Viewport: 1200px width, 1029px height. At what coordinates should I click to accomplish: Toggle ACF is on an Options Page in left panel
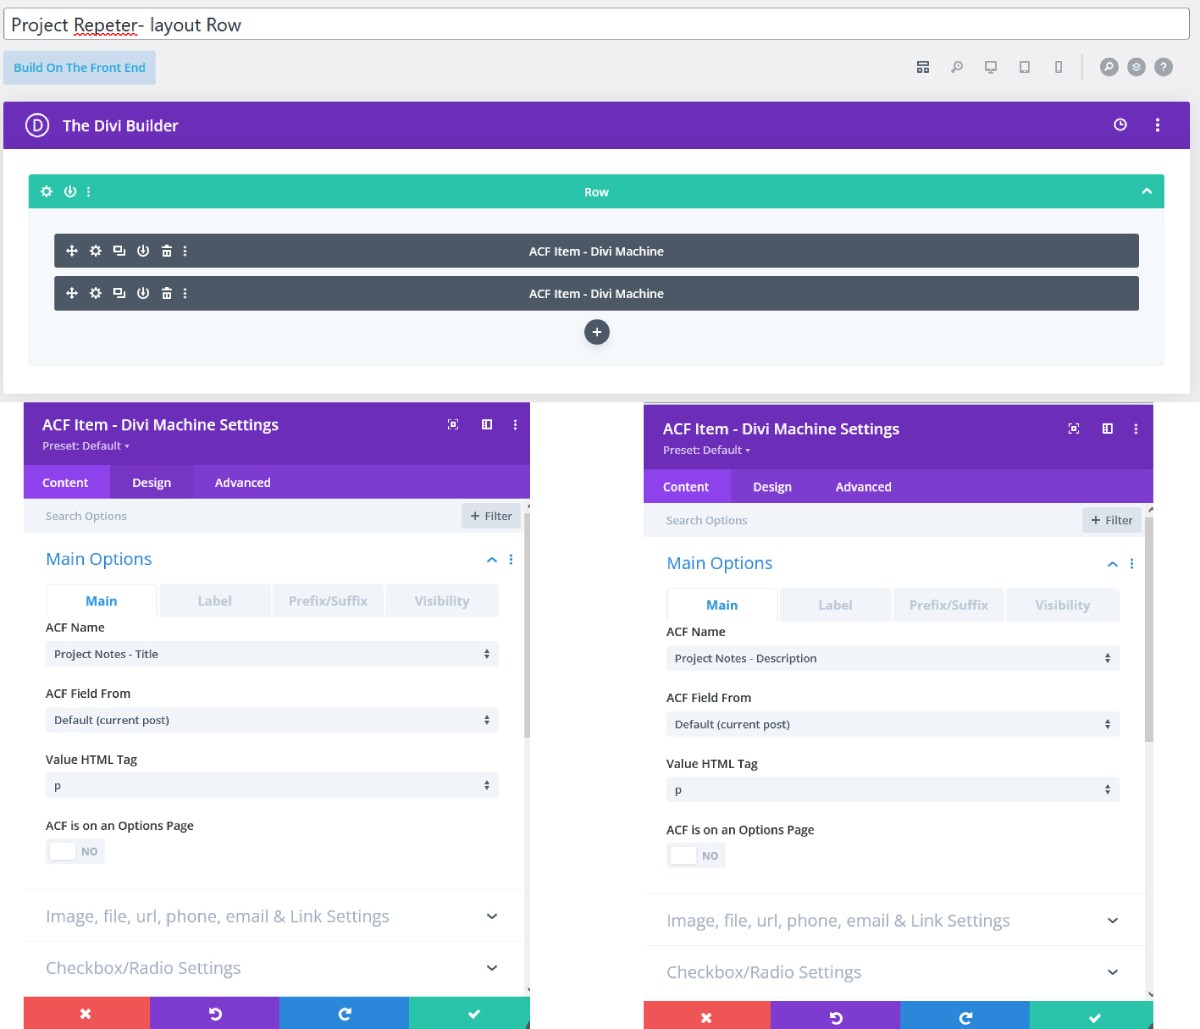tap(75, 851)
